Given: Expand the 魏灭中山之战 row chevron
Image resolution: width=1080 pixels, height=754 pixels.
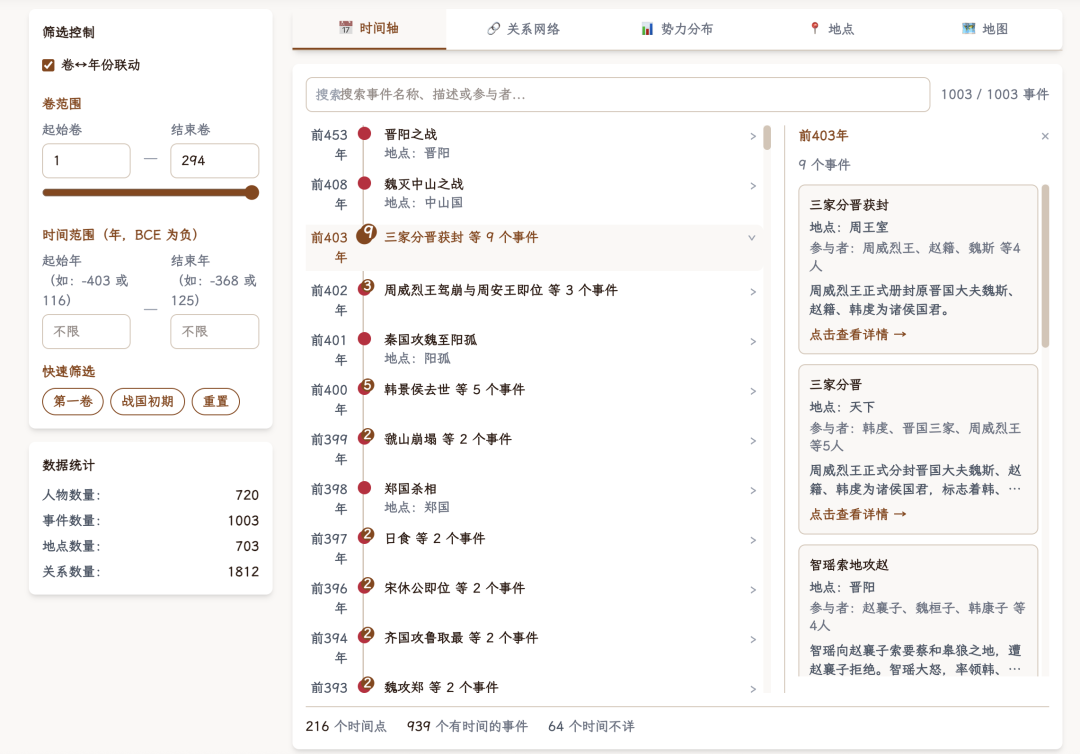Looking at the screenshot, I should coord(753,186).
